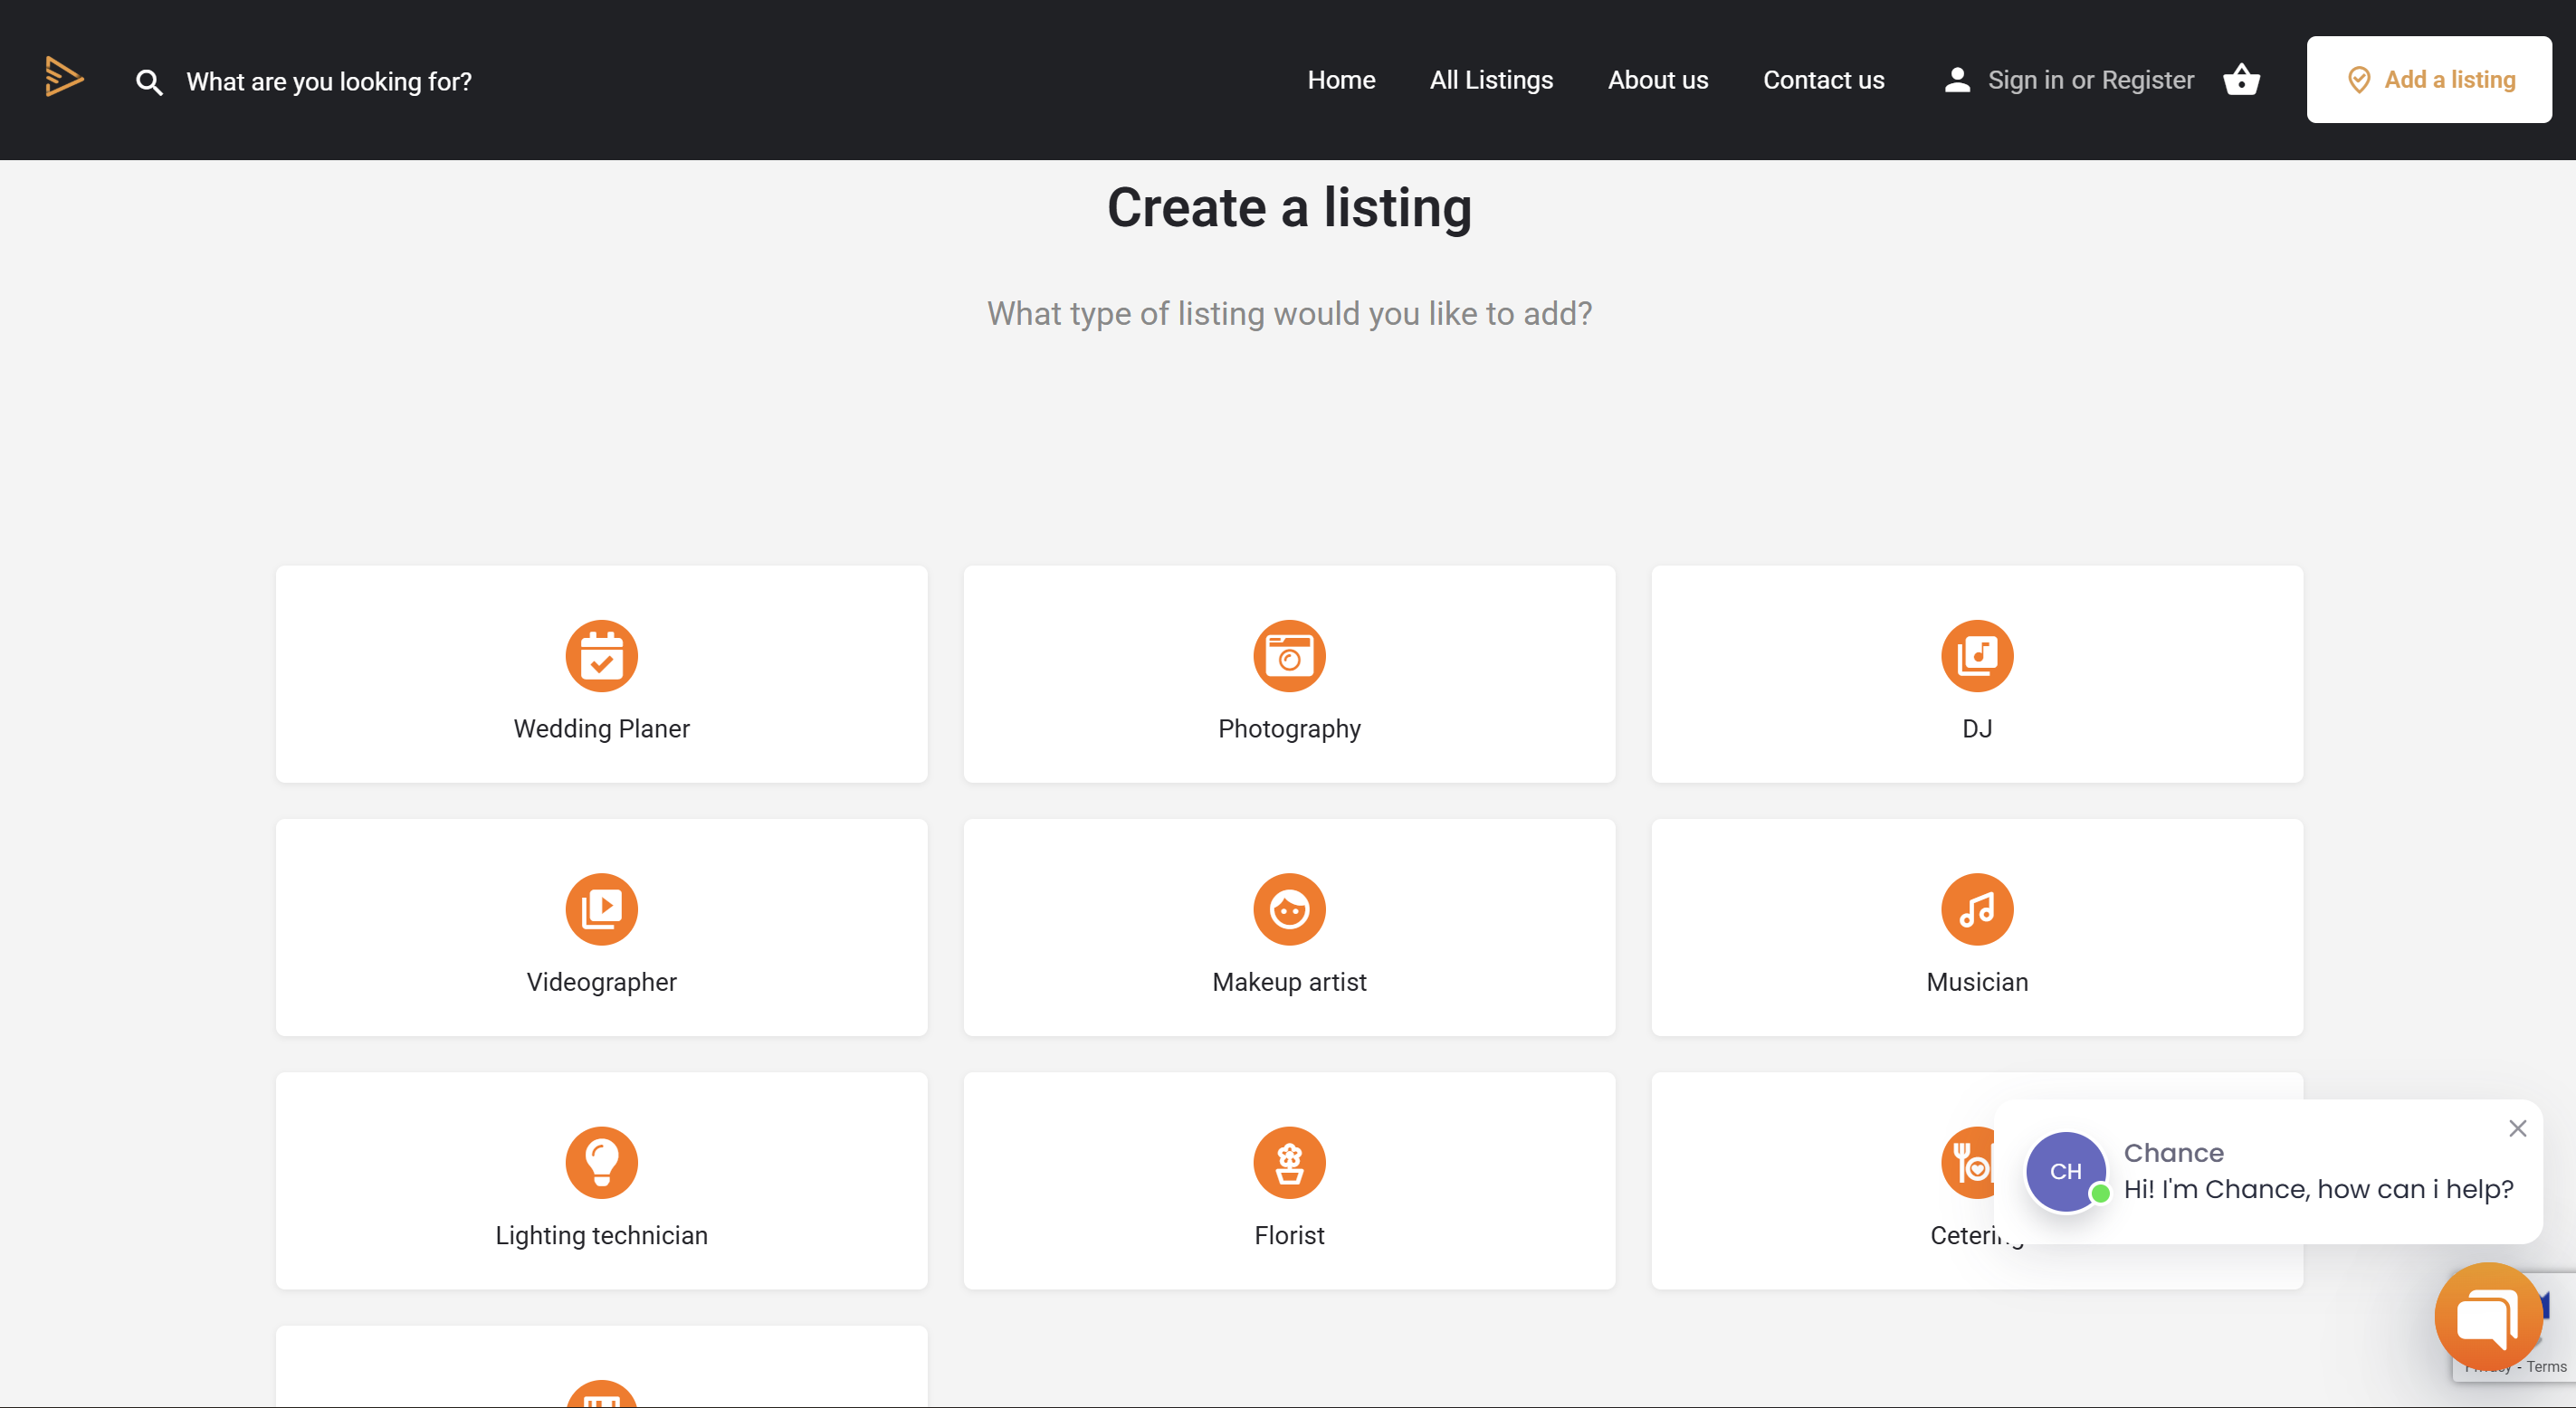Open All Listings in navigation
This screenshot has height=1408, width=2576.
coord(1491,80)
